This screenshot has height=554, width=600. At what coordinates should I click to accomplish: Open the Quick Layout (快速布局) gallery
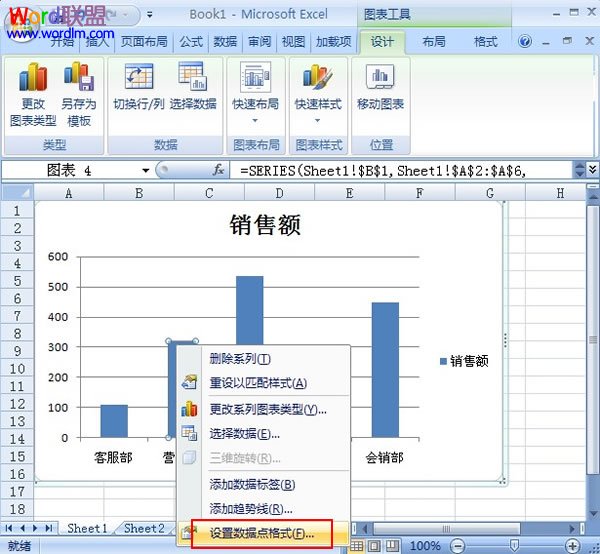[x=256, y=92]
